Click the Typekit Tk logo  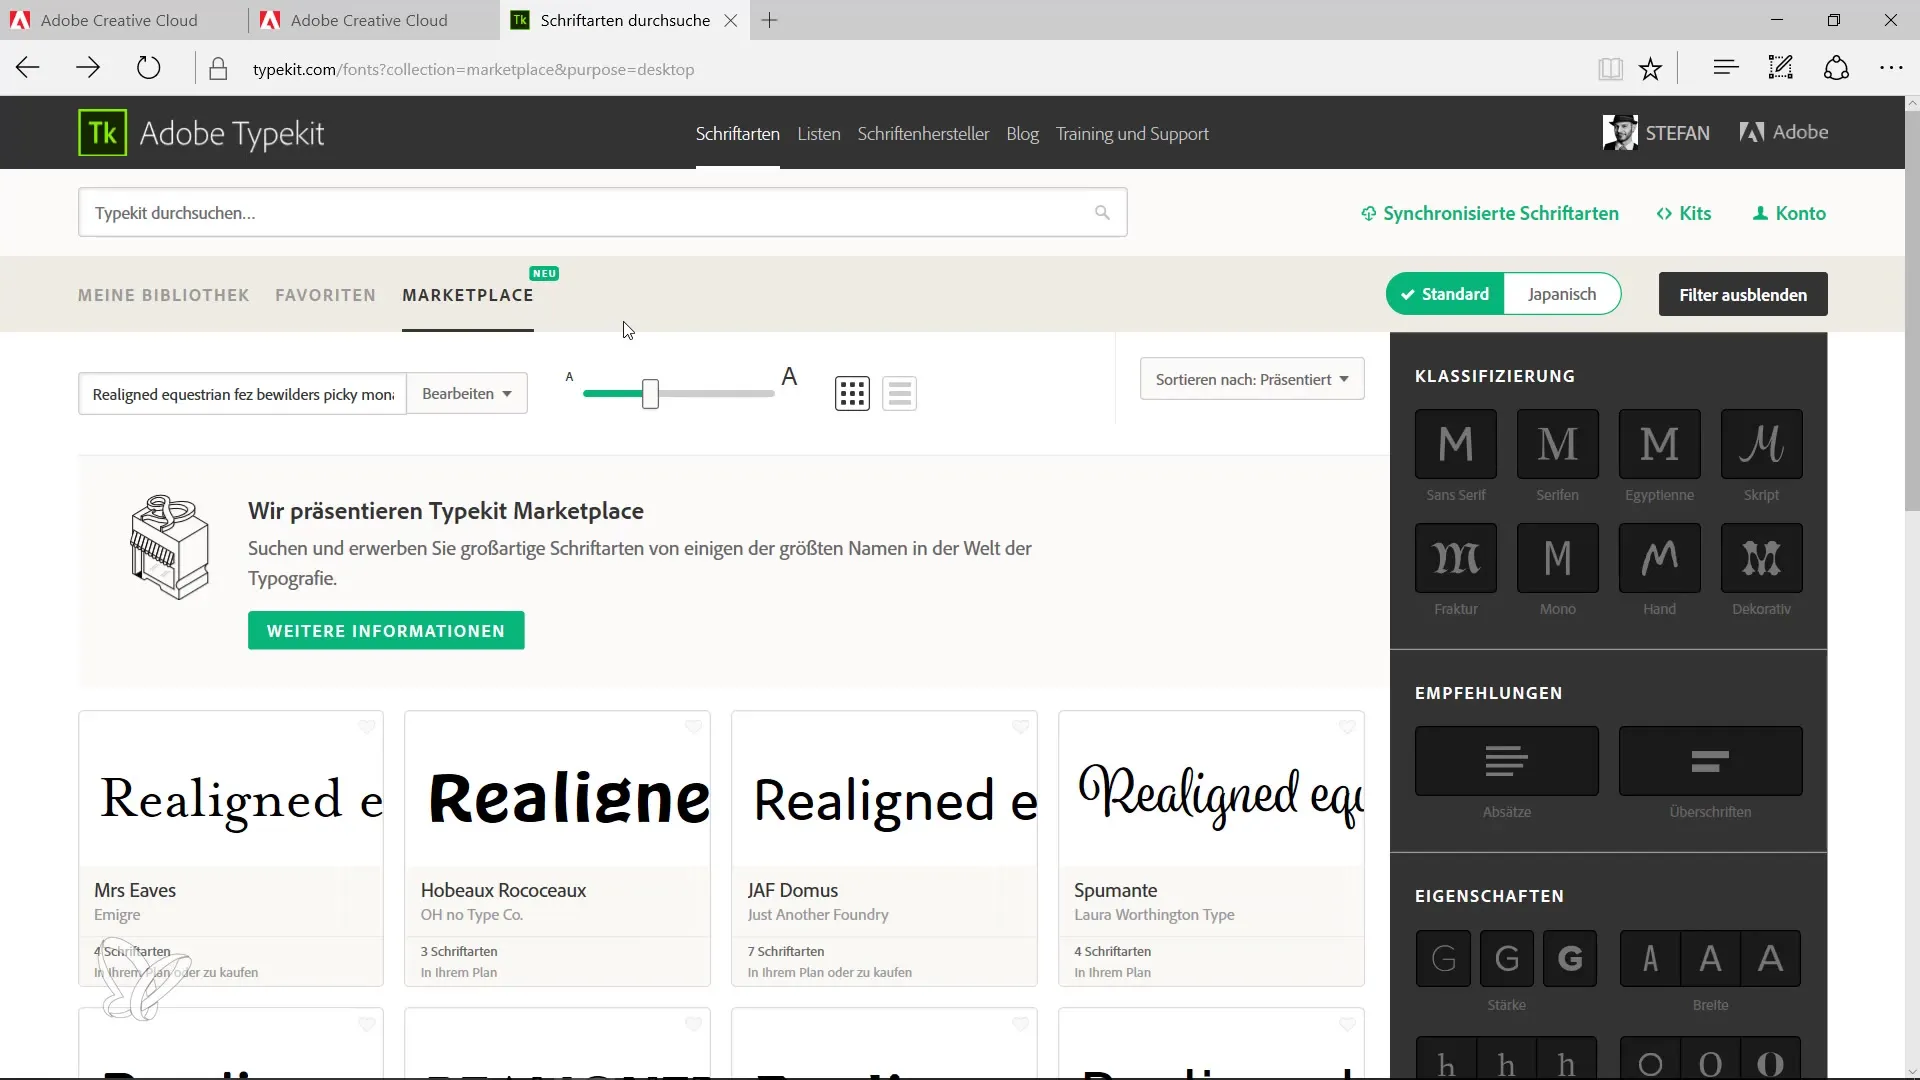103,133
